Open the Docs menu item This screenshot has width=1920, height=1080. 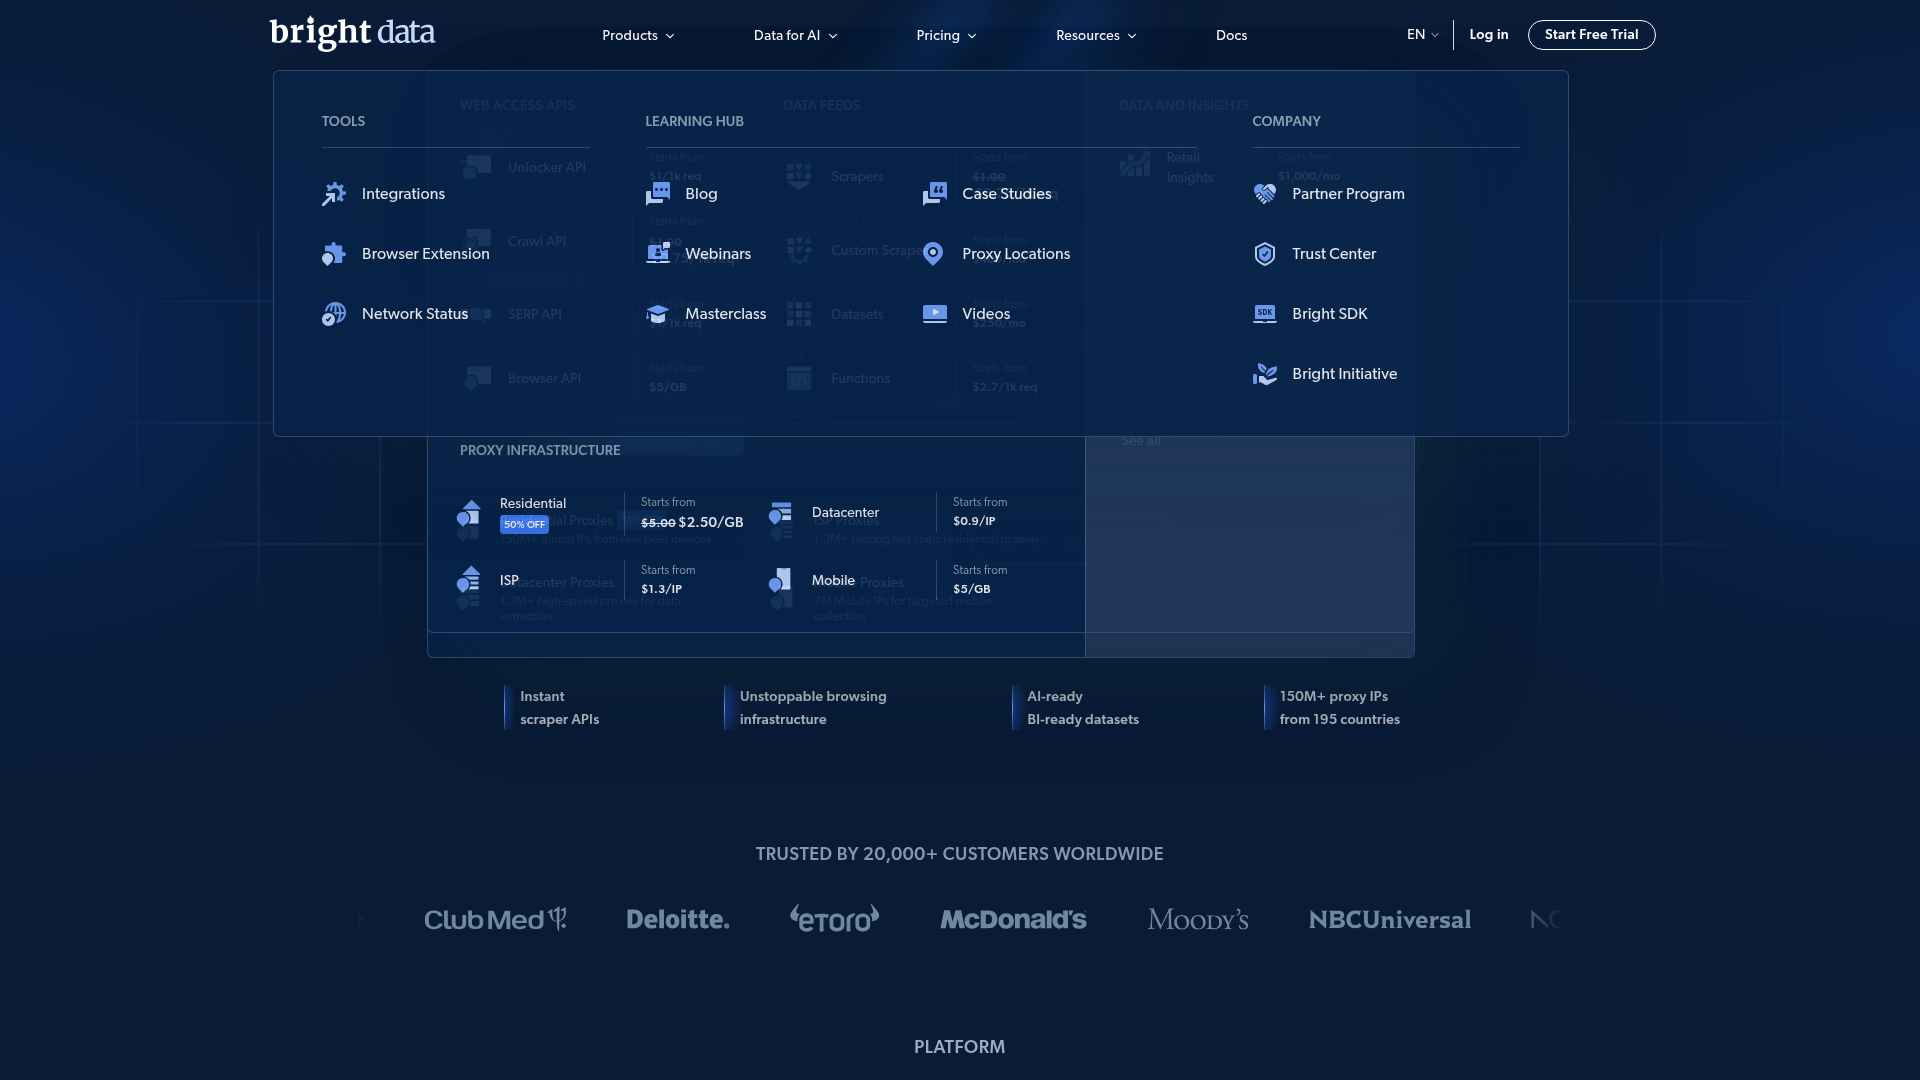[x=1231, y=35]
